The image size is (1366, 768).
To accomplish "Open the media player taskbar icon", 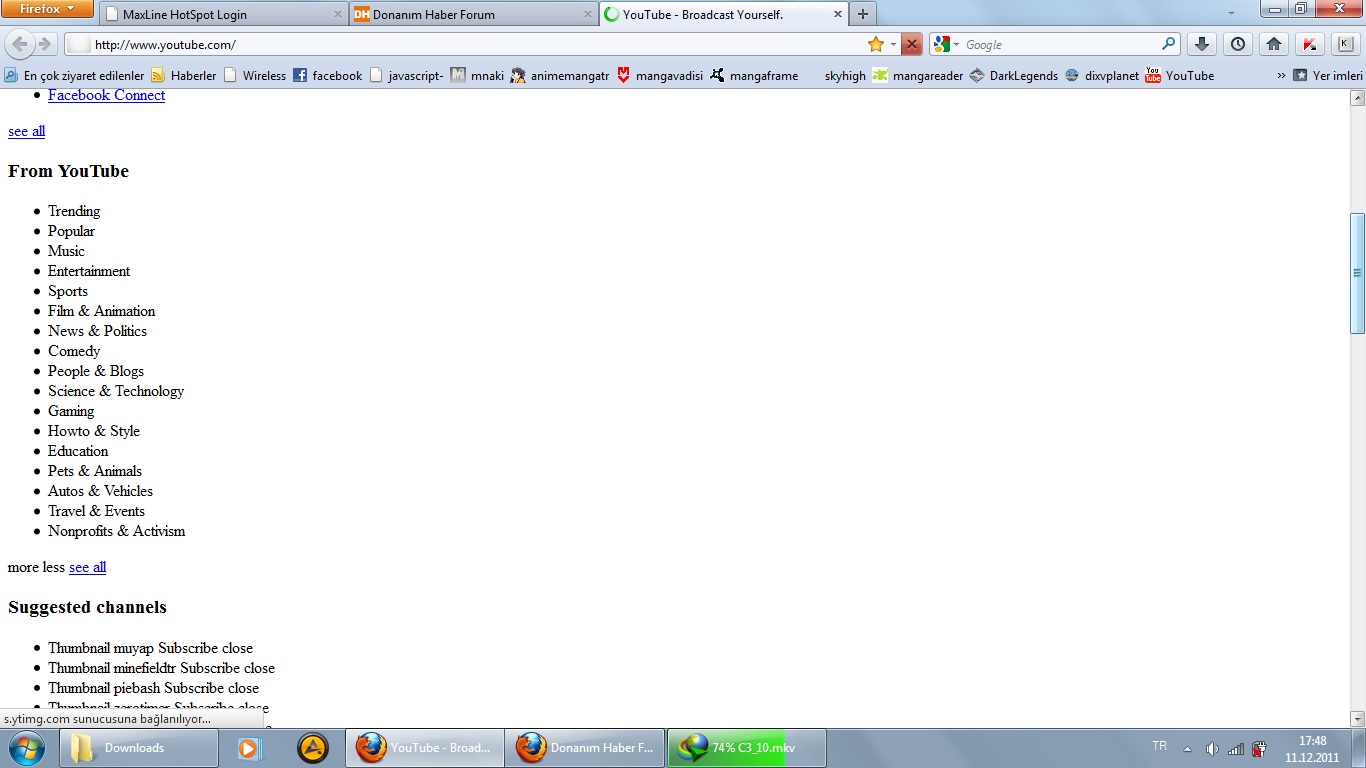I will click(250, 748).
